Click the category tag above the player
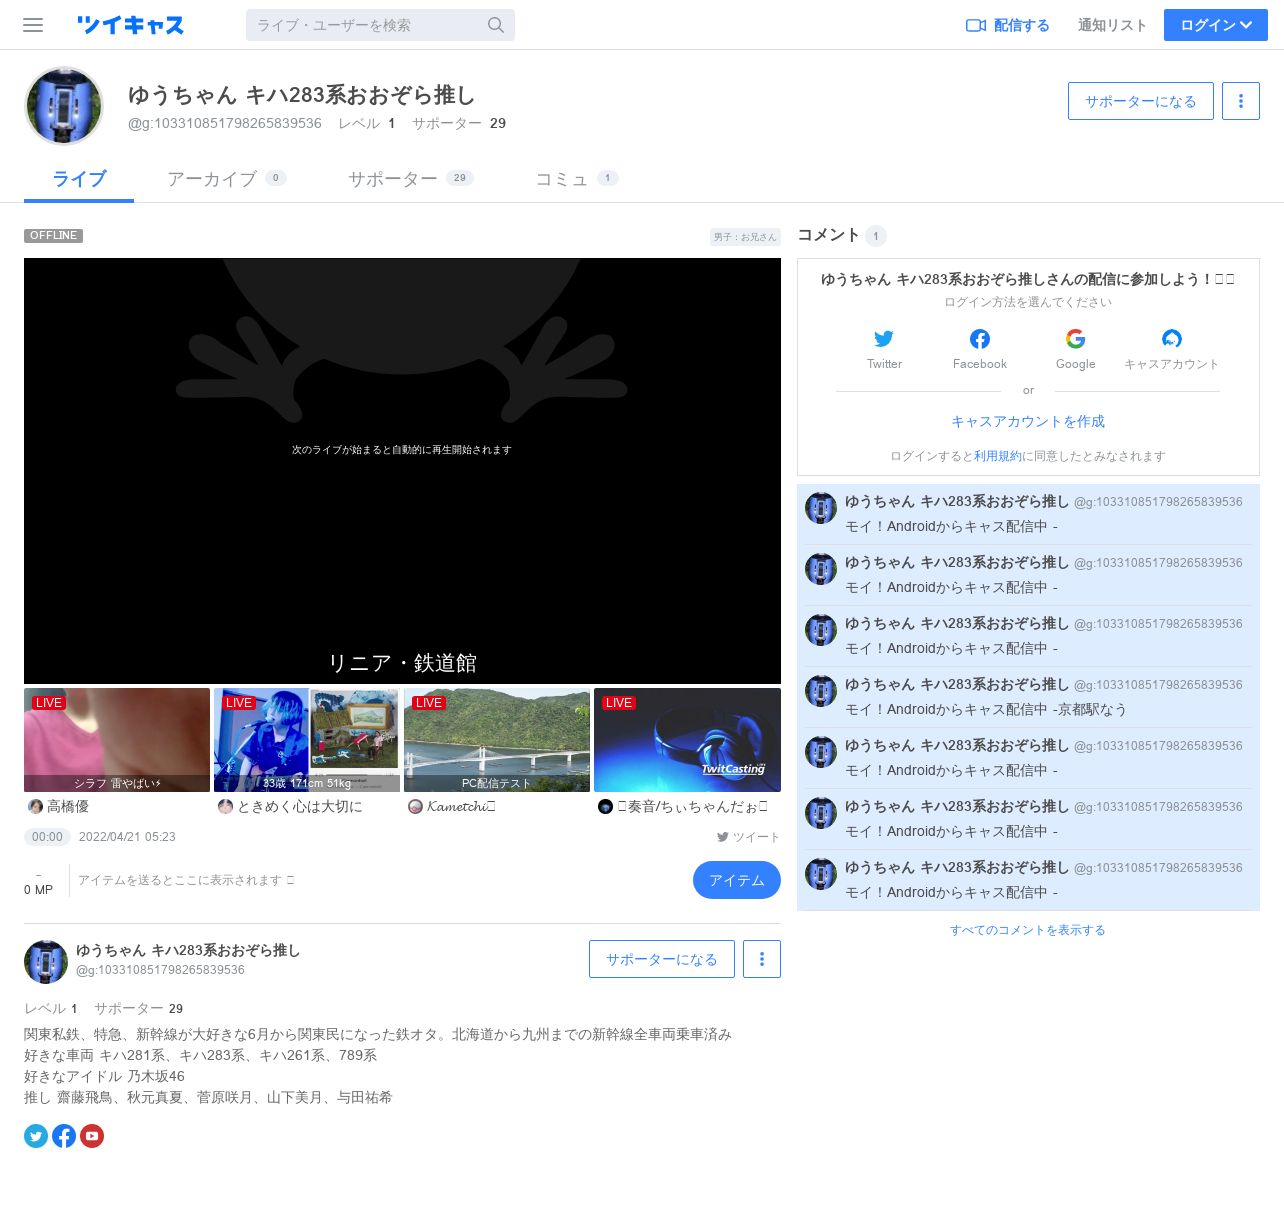1284x1221 pixels. click(745, 237)
